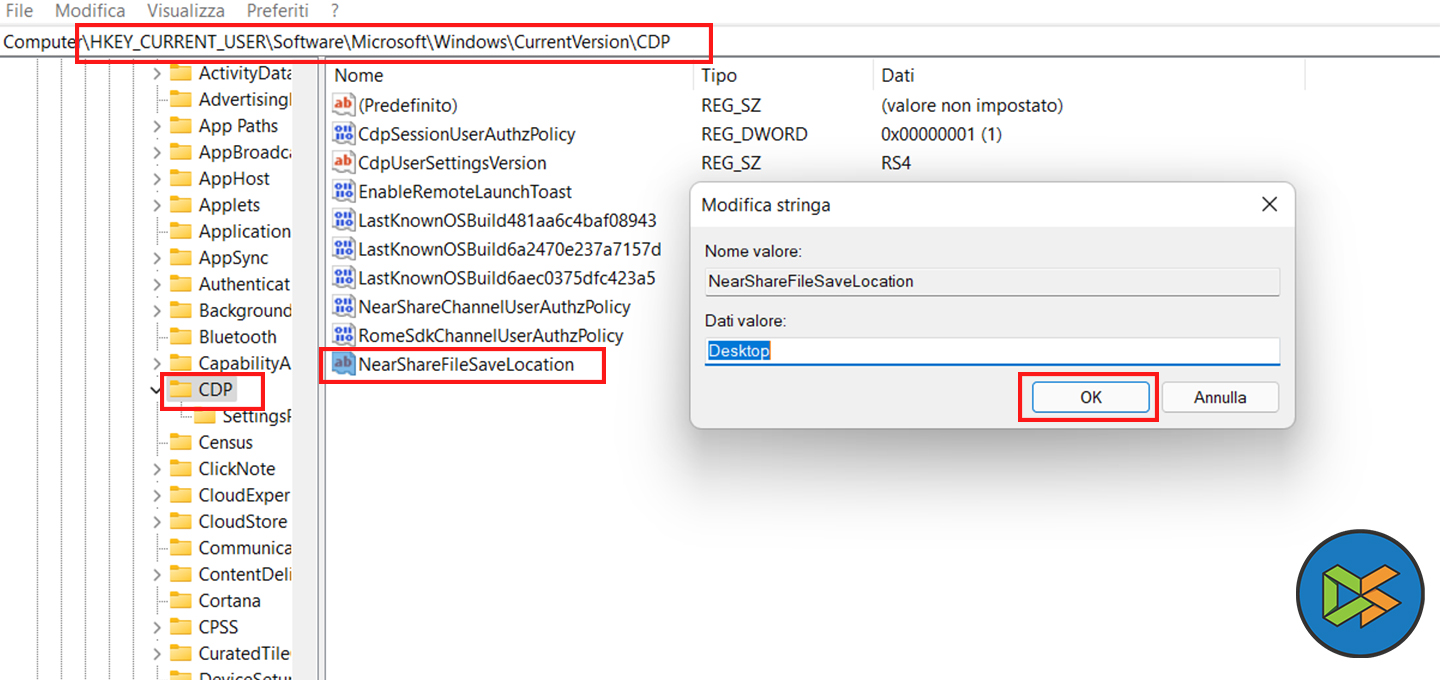Screen dimensions: 1440x680
Task: Select the CuratedTile key in tree
Action: [x=244, y=654]
